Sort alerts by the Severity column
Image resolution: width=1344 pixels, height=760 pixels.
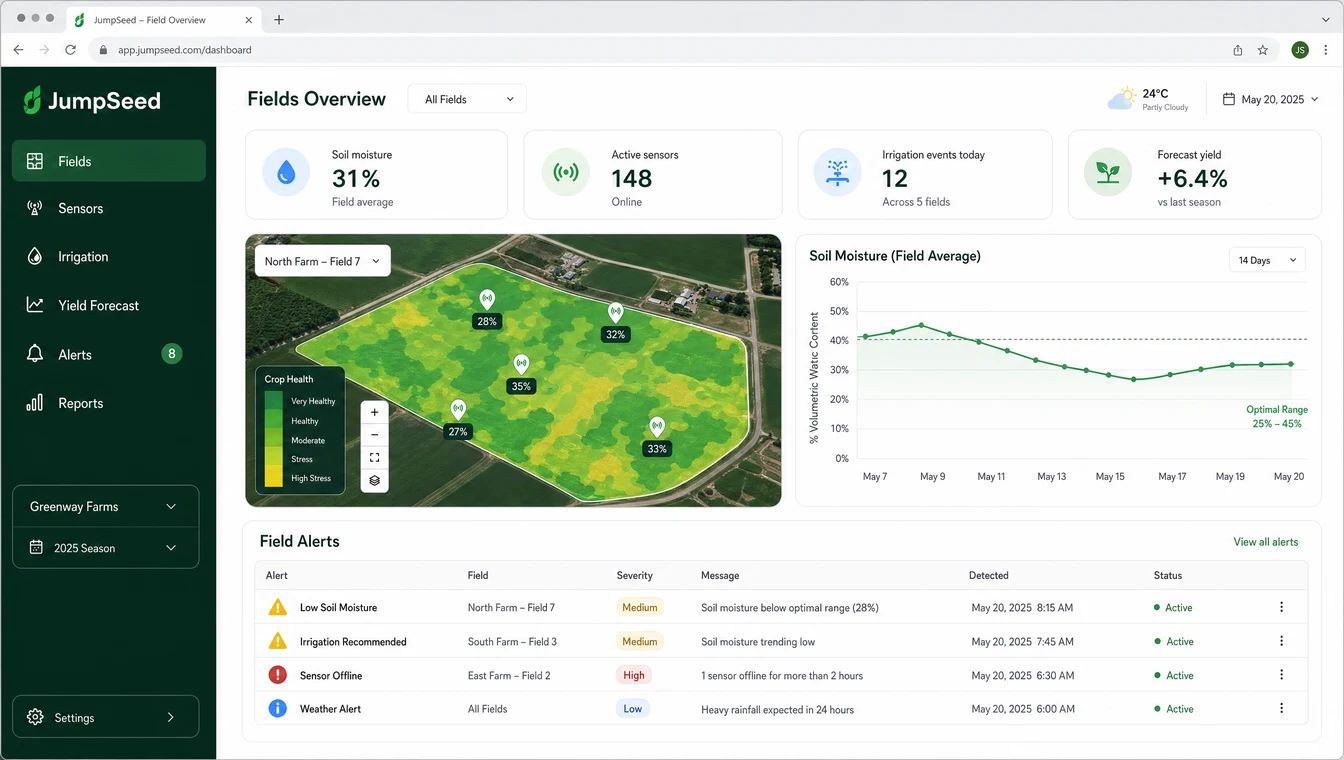(634, 576)
